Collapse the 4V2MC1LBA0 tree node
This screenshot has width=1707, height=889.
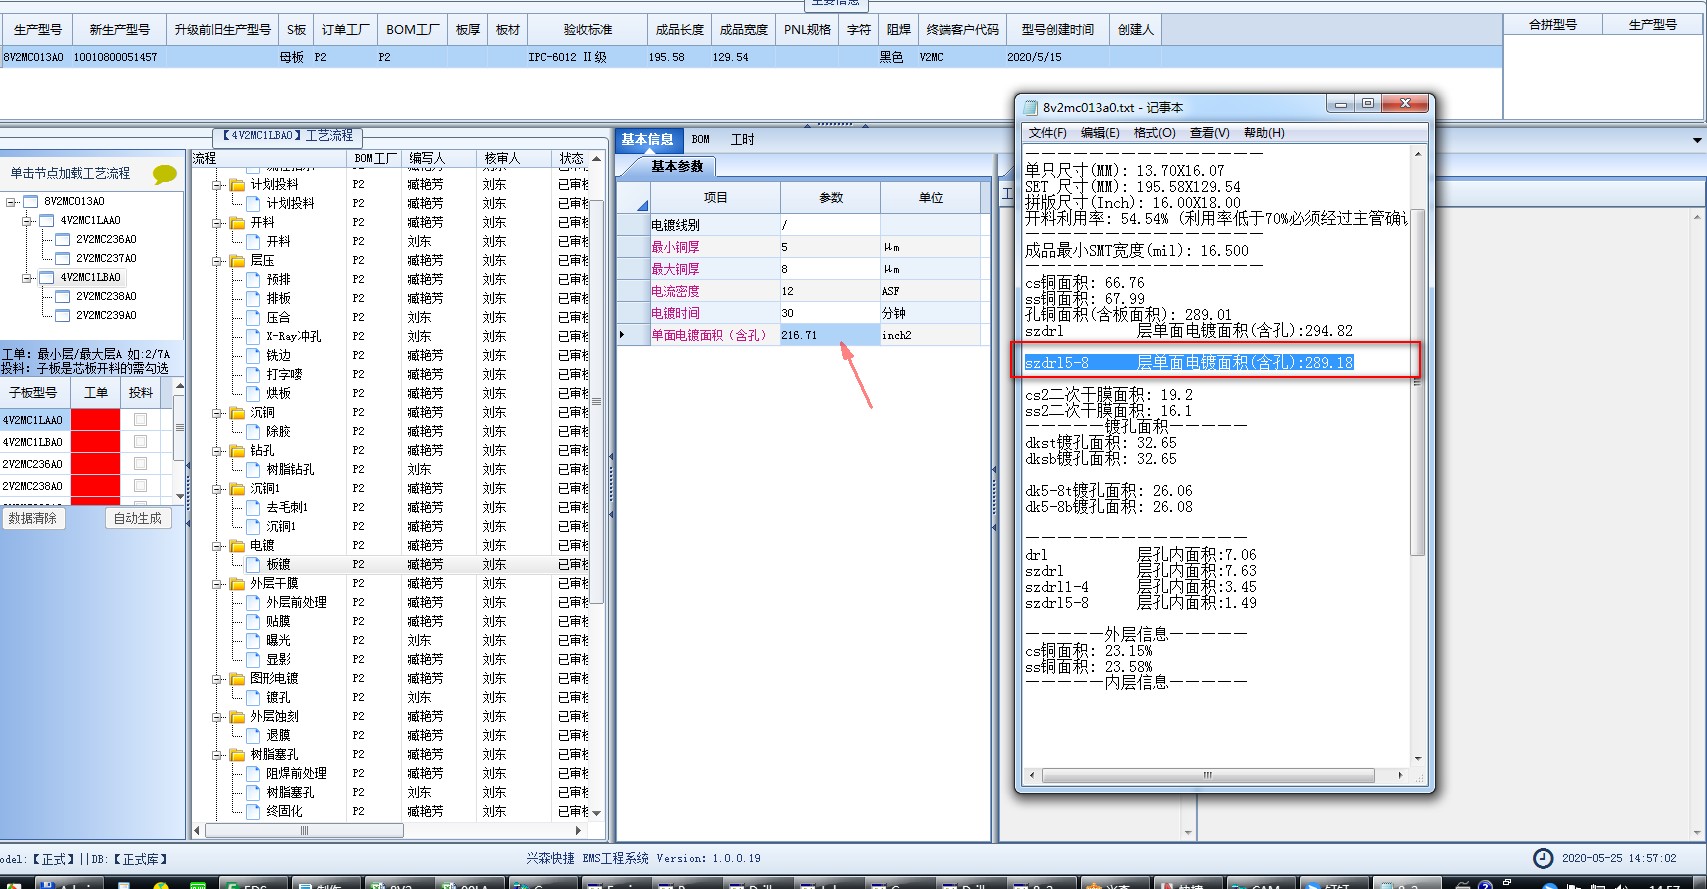click(28, 278)
